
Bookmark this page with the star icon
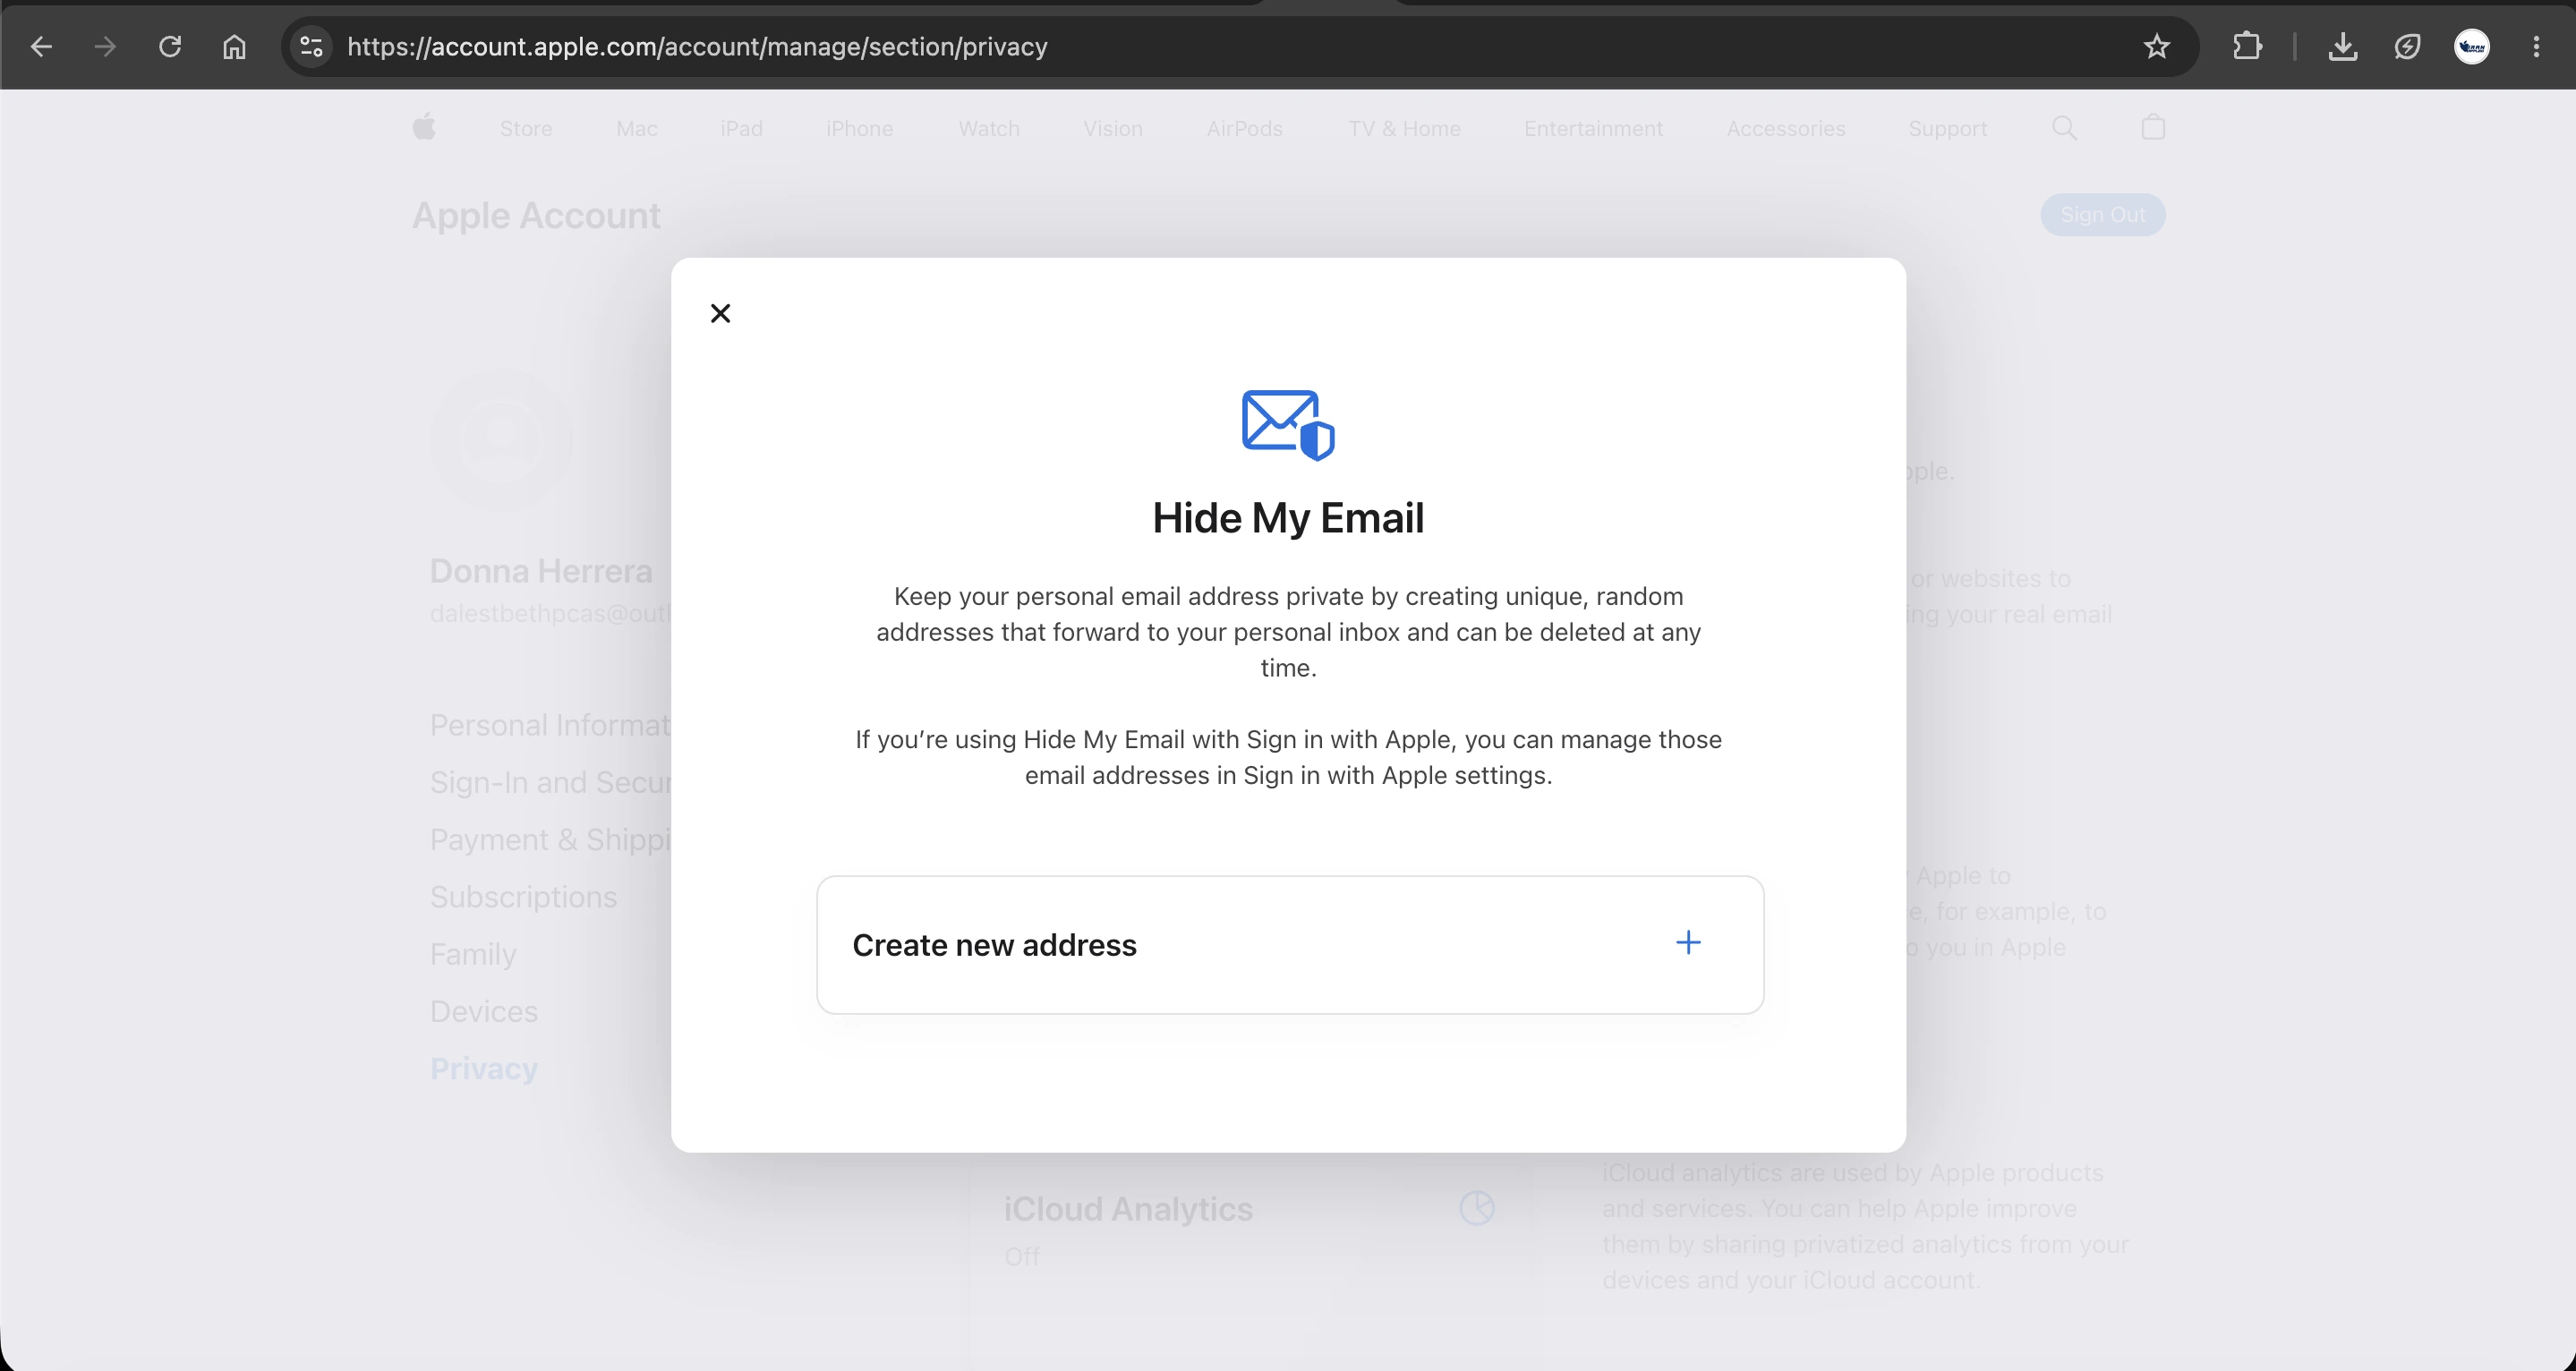tap(2157, 46)
